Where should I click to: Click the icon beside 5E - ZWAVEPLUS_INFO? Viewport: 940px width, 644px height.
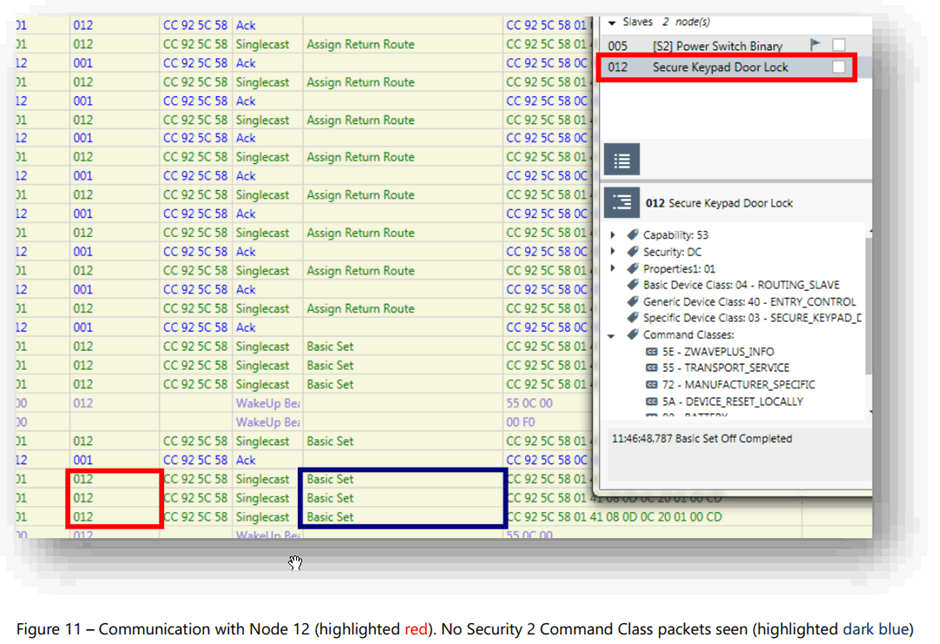[652, 351]
